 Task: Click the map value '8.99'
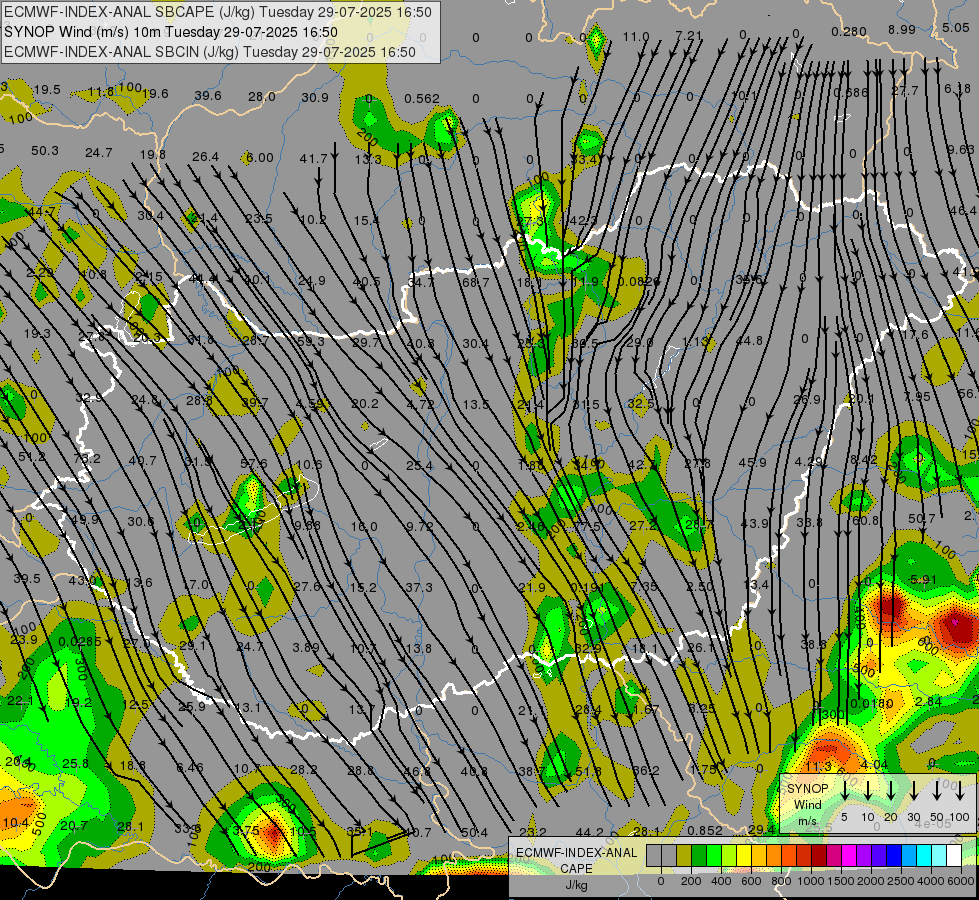[902, 29]
